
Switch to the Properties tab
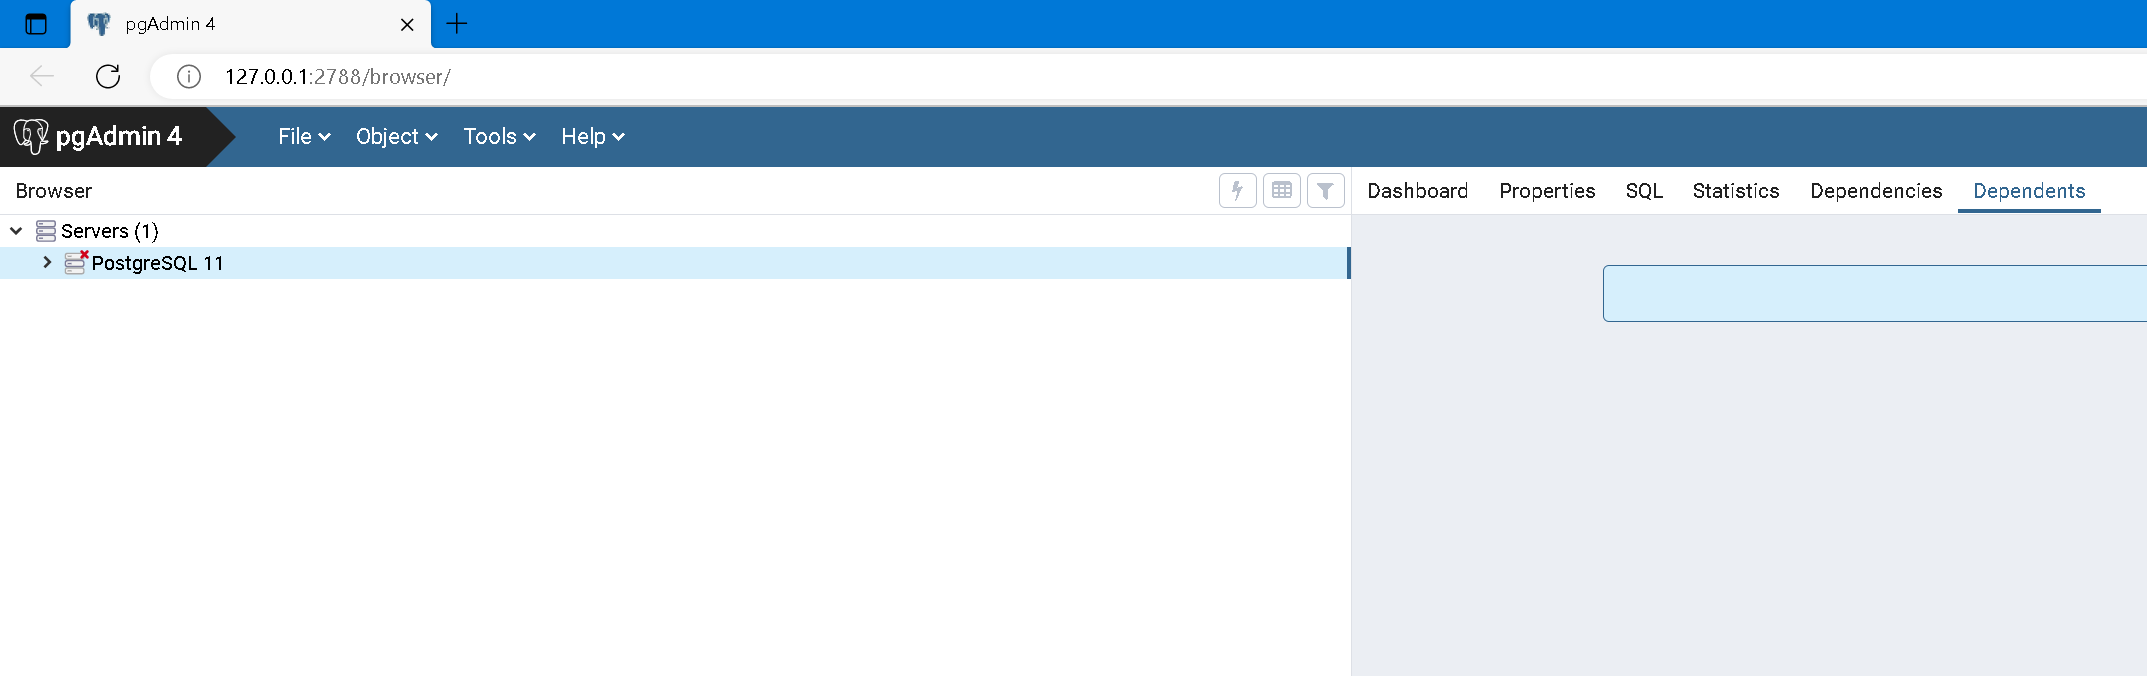tap(1547, 191)
